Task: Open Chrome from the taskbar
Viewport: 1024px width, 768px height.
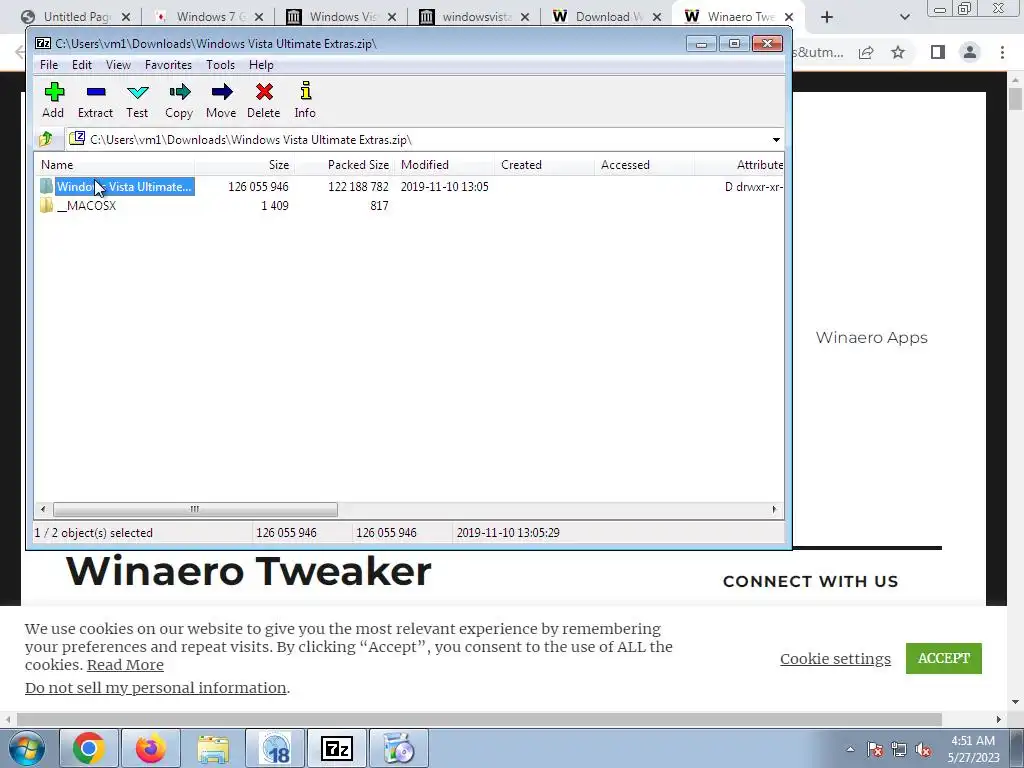Action: (89, 748)
